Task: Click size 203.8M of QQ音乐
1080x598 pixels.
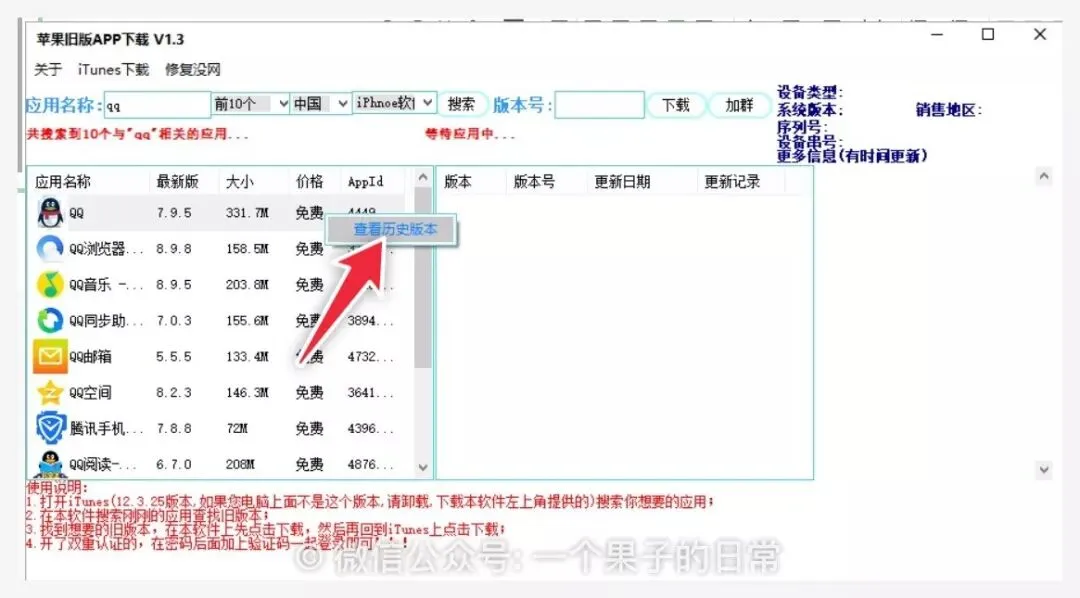Action: click(247, 285)
